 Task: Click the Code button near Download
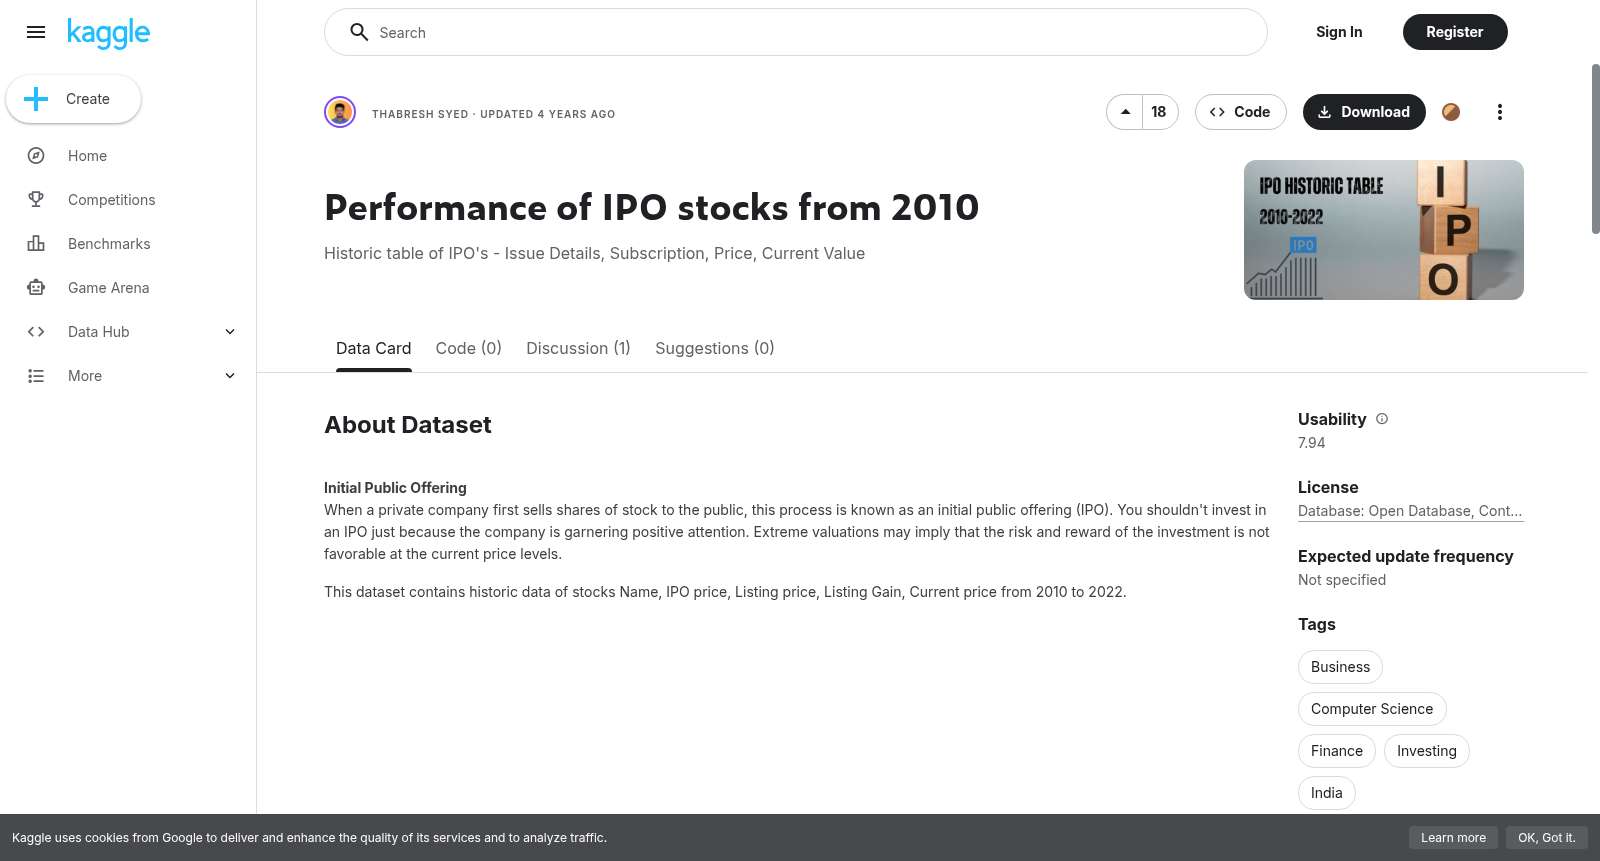(x=1240, y=112)
